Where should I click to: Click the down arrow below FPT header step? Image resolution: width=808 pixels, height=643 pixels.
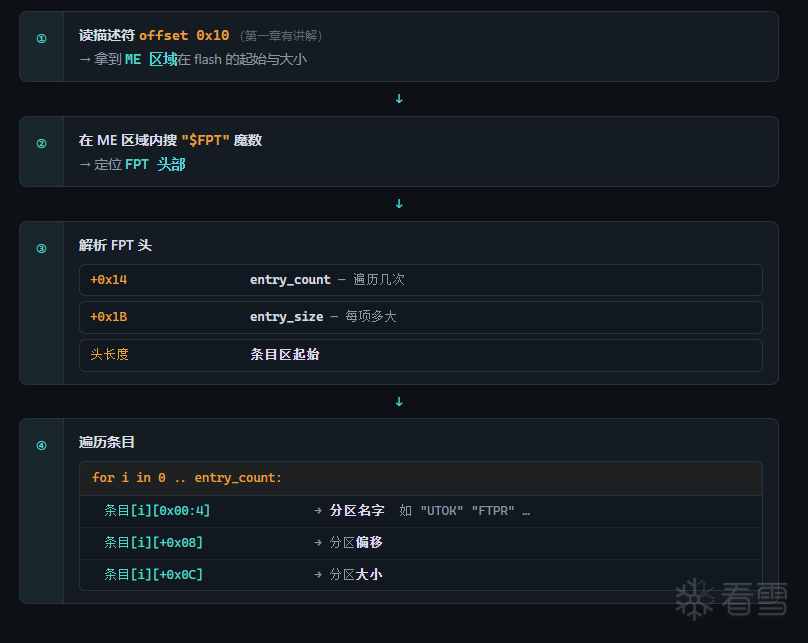click(399, 401)
